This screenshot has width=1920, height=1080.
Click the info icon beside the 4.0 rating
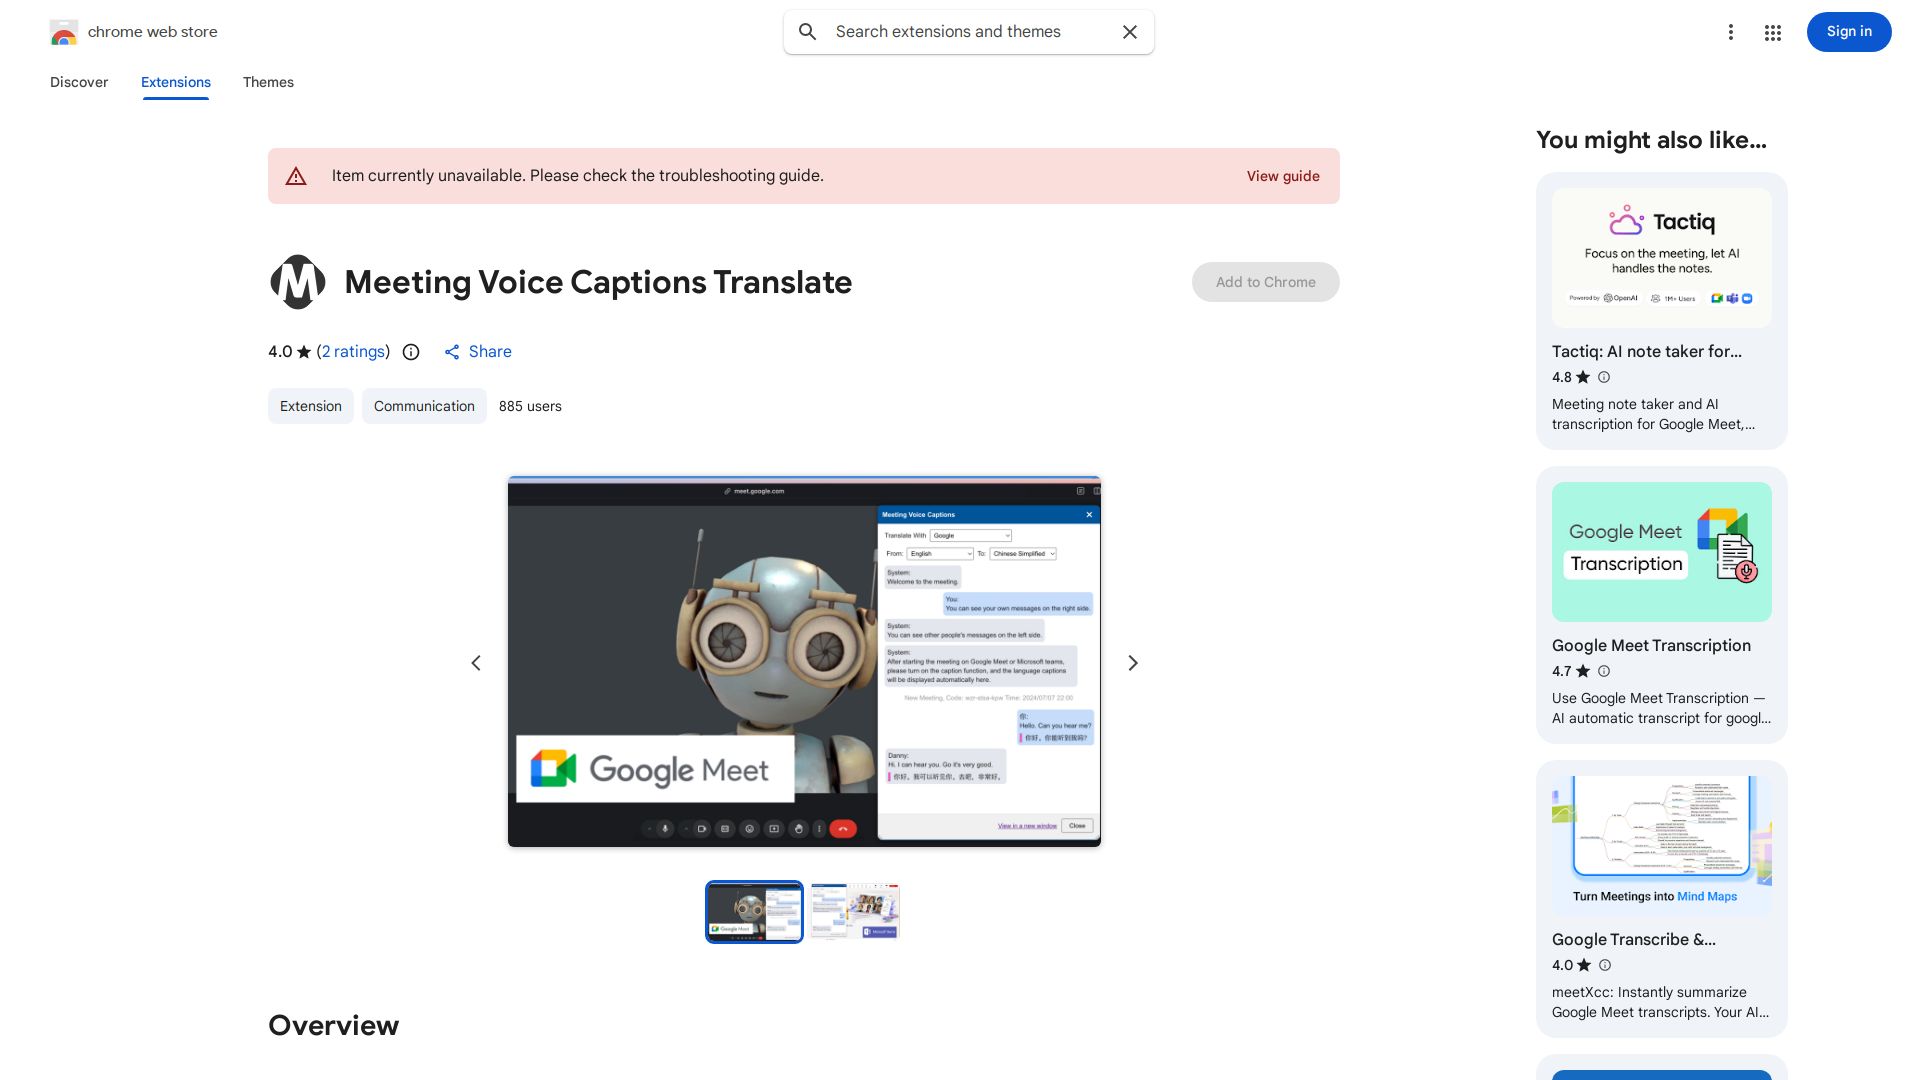tap(410, 352)
